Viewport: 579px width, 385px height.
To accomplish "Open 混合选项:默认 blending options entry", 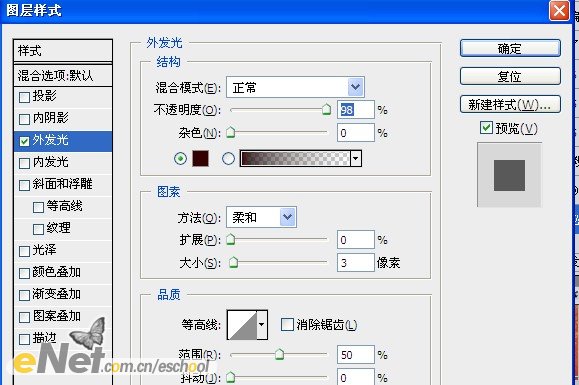I will click(x=63, y=76).
